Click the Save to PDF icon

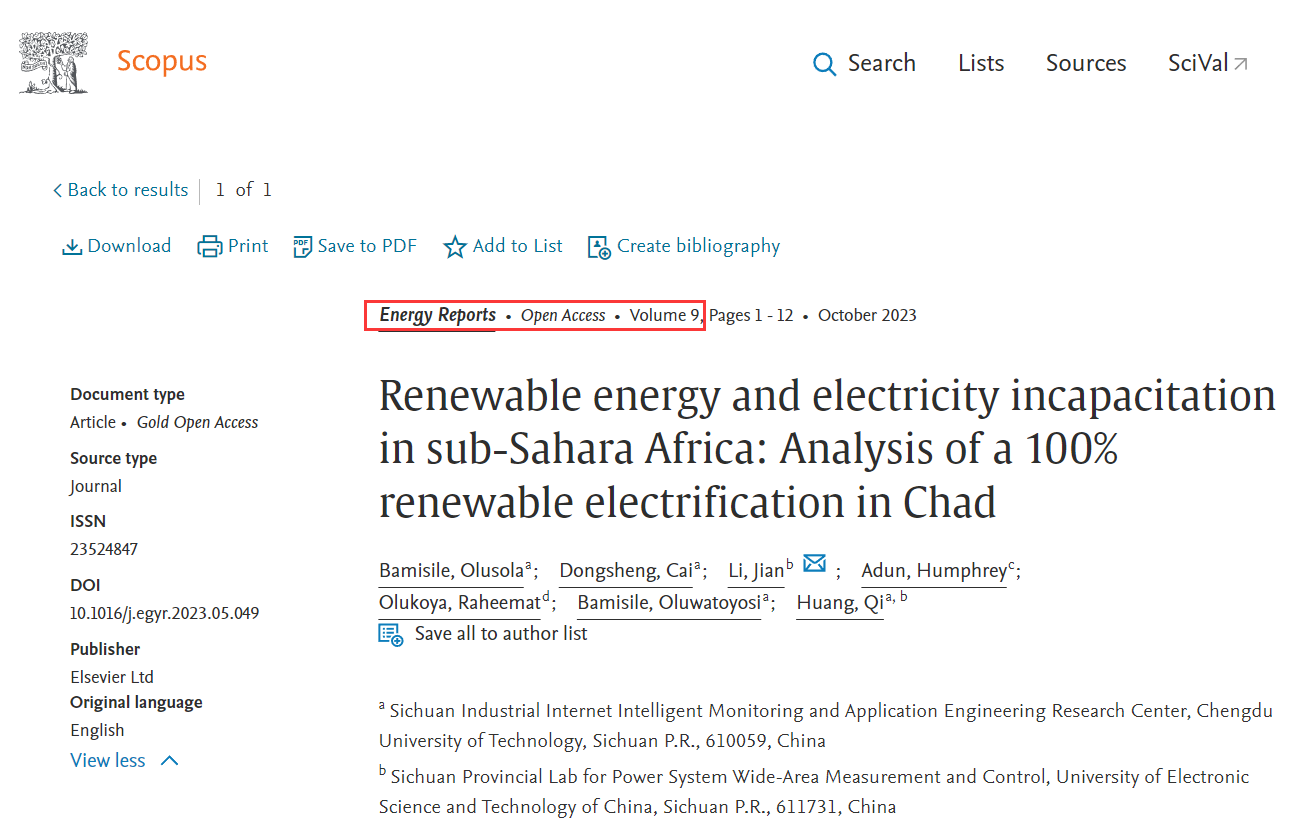(302, 247)
